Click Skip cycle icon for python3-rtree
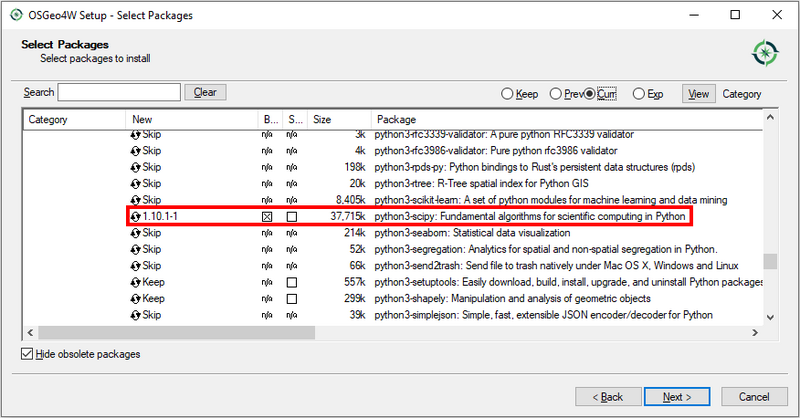 [x=136, y=184]
